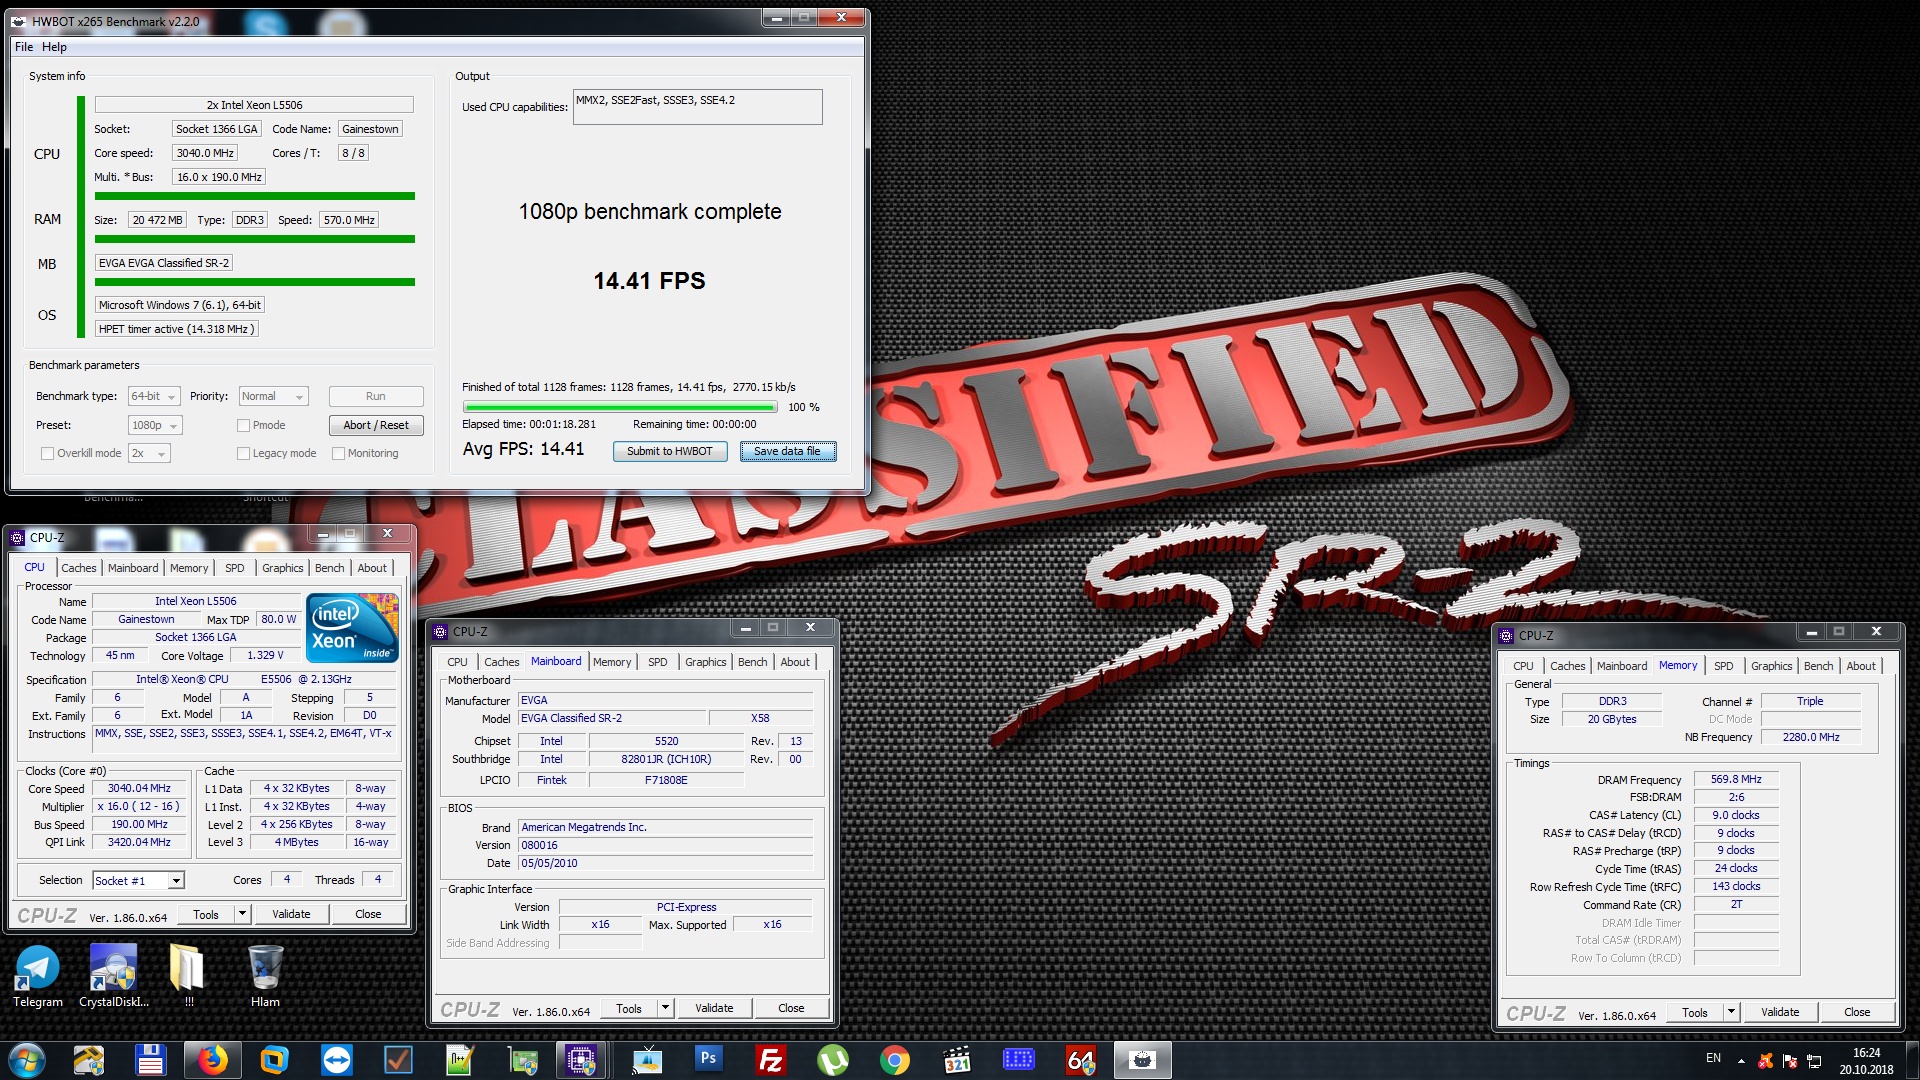The image size is (1920, 1080).
Task: Open Google Chrome from the taskbar
Action: click(x=894, y=1059)
